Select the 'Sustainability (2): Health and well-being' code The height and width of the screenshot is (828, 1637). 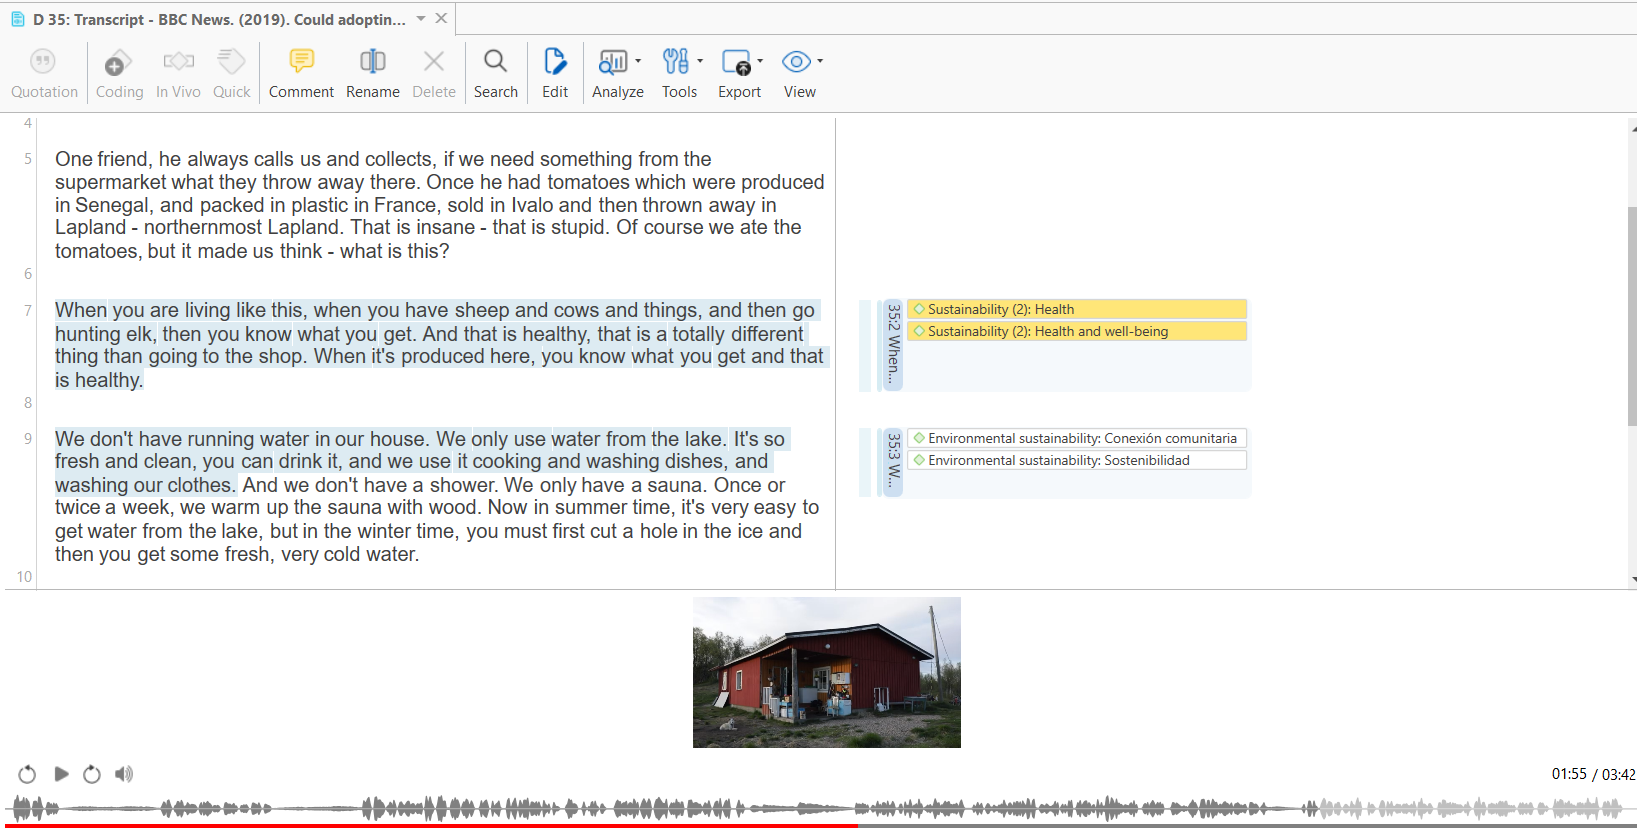pyautogui.click(x=1047, y=331)
